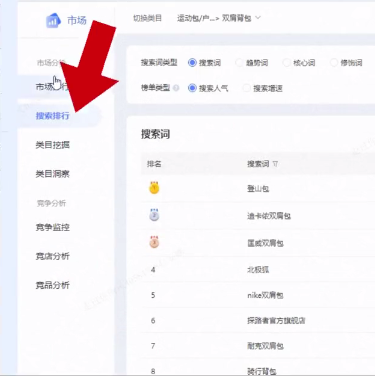Click the search term 登山包
Screen dimensions: 375x376
click(258, 189)
